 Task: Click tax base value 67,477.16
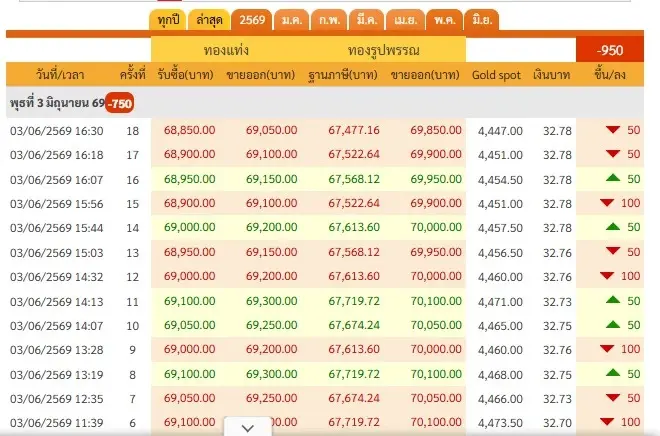[x=354, y=130]
